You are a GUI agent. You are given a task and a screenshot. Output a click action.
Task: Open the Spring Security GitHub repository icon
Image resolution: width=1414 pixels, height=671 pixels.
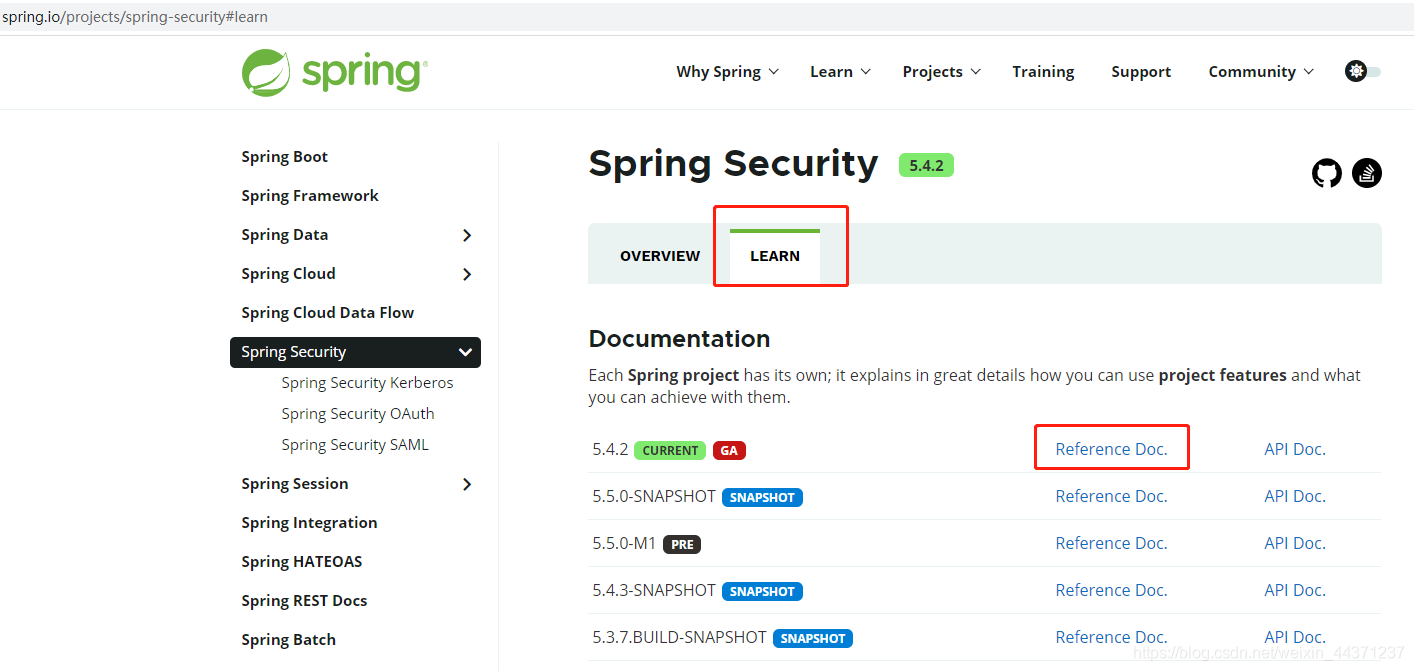[x=1327, y=172]
